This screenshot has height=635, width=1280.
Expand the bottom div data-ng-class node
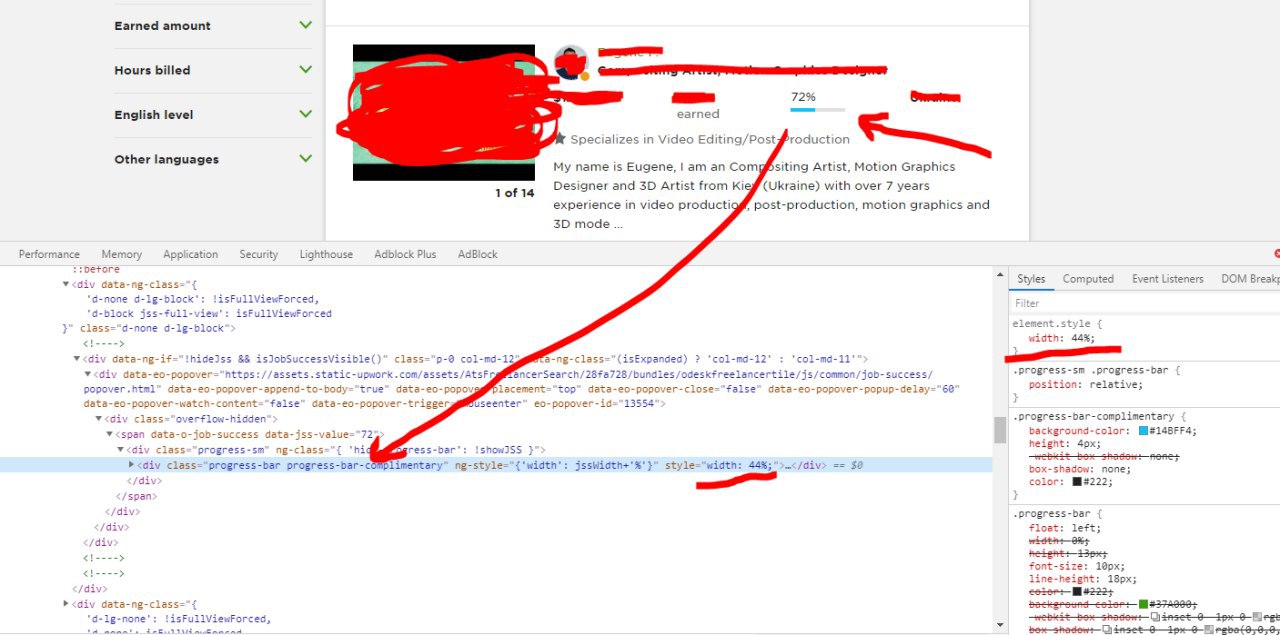(66, 604)
